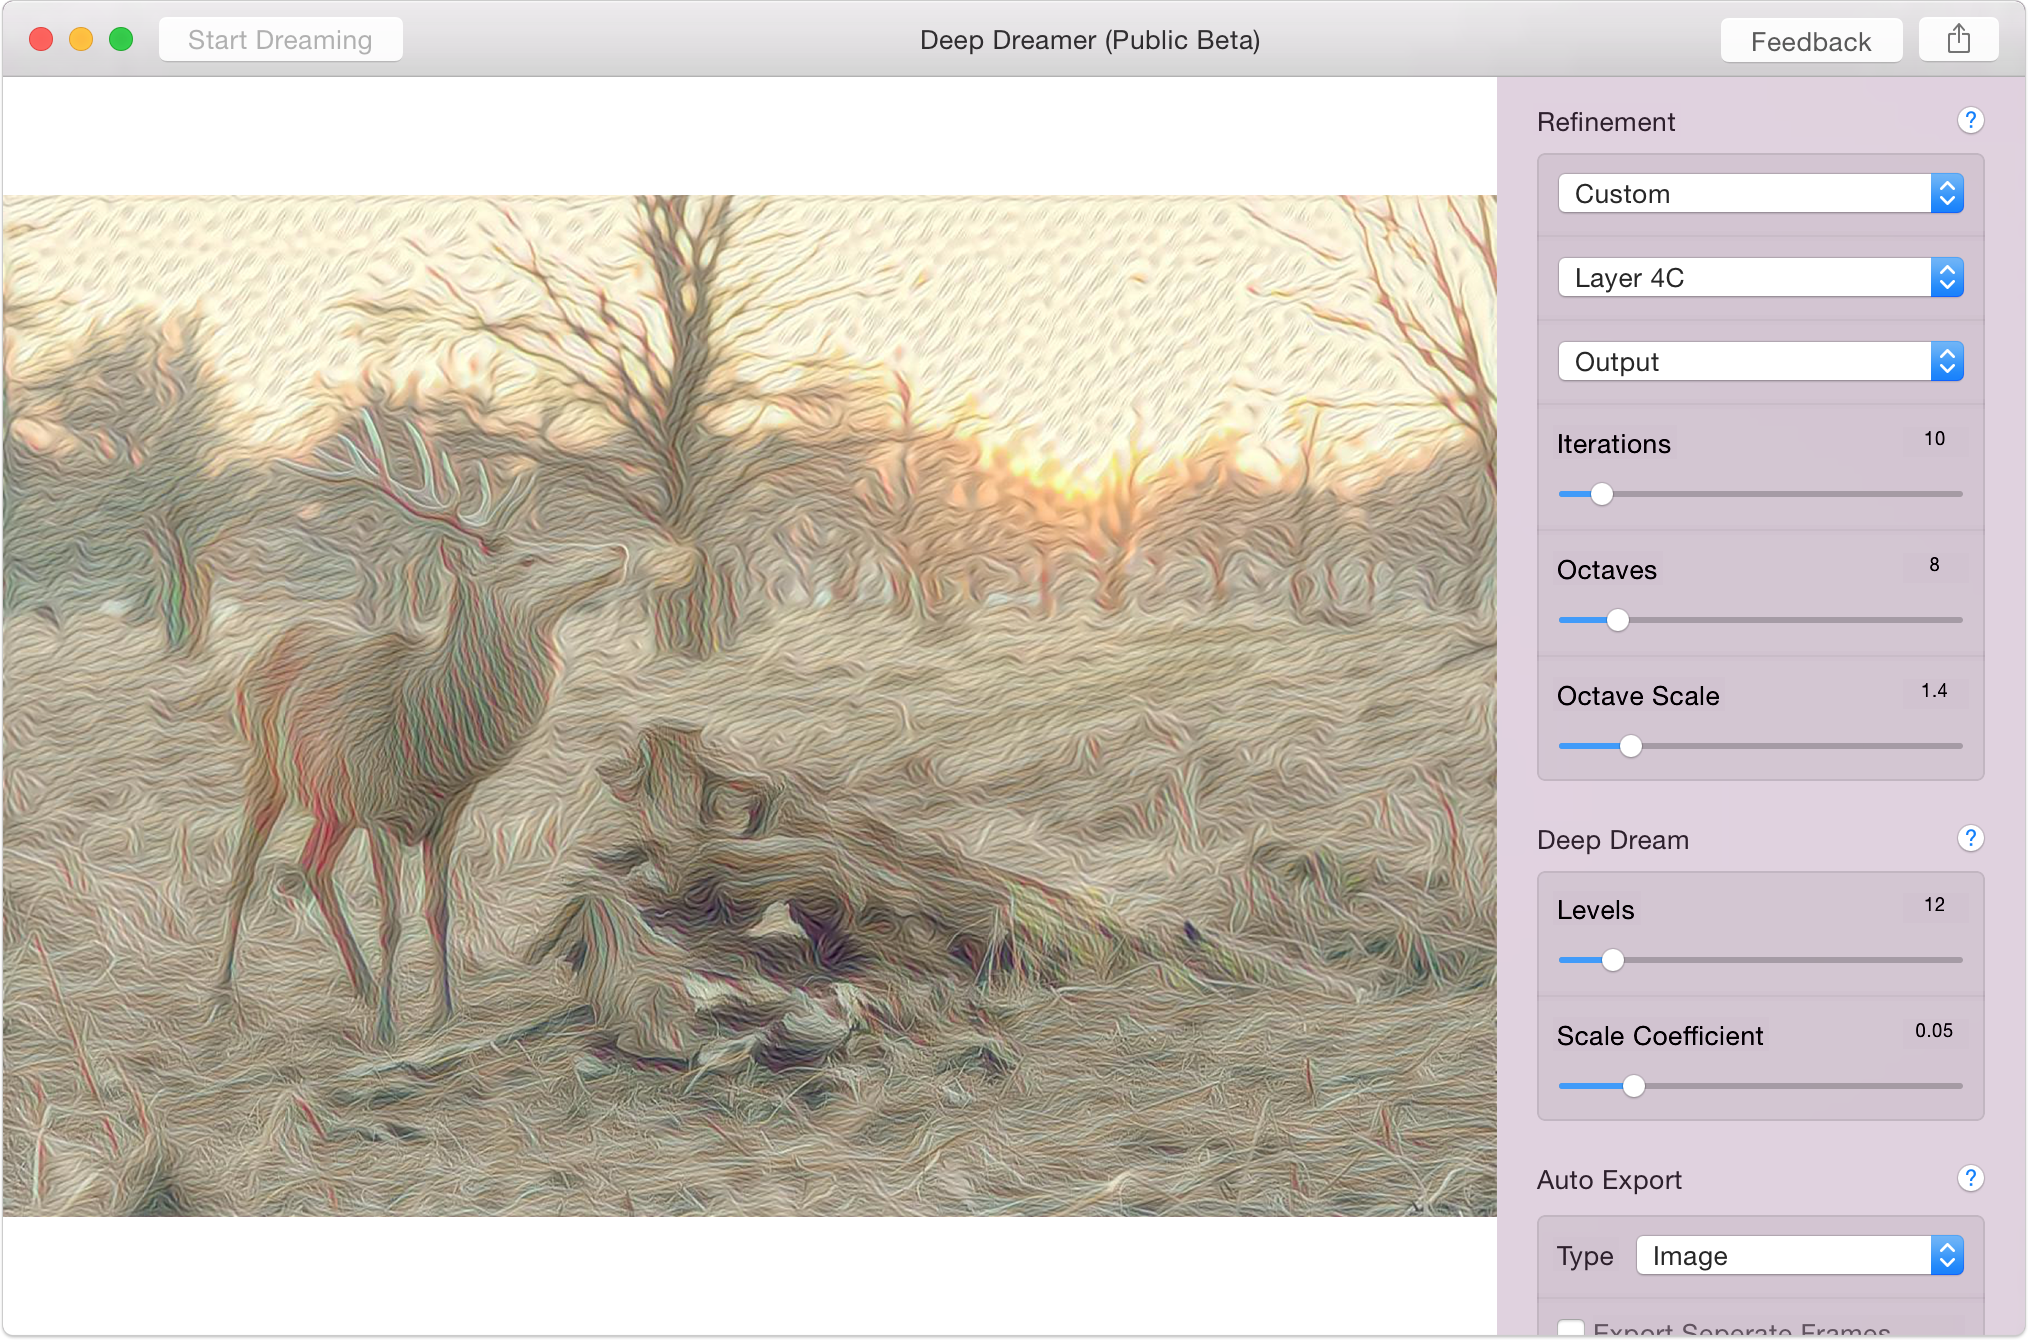Click the dreamed deer image preview
This screenshot has width=2028, height=1340.
(748, 705)
